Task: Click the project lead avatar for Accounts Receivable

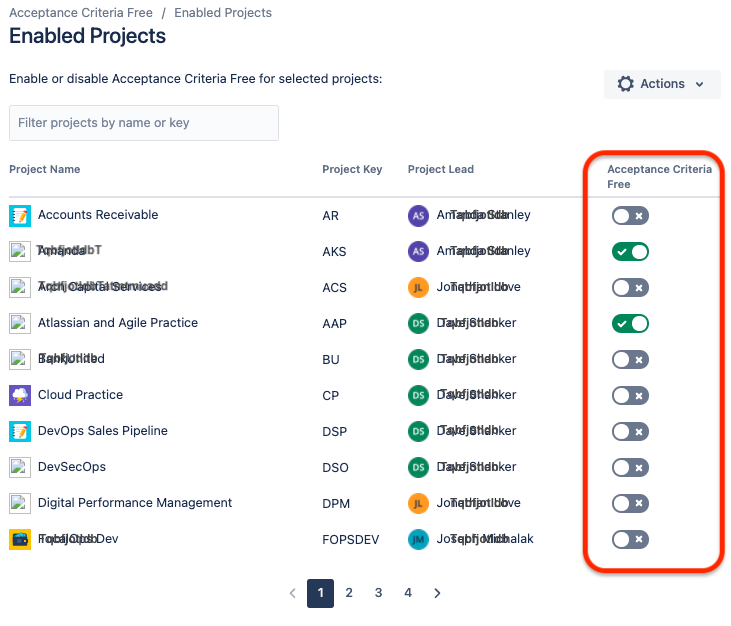Action: point(419,215)
